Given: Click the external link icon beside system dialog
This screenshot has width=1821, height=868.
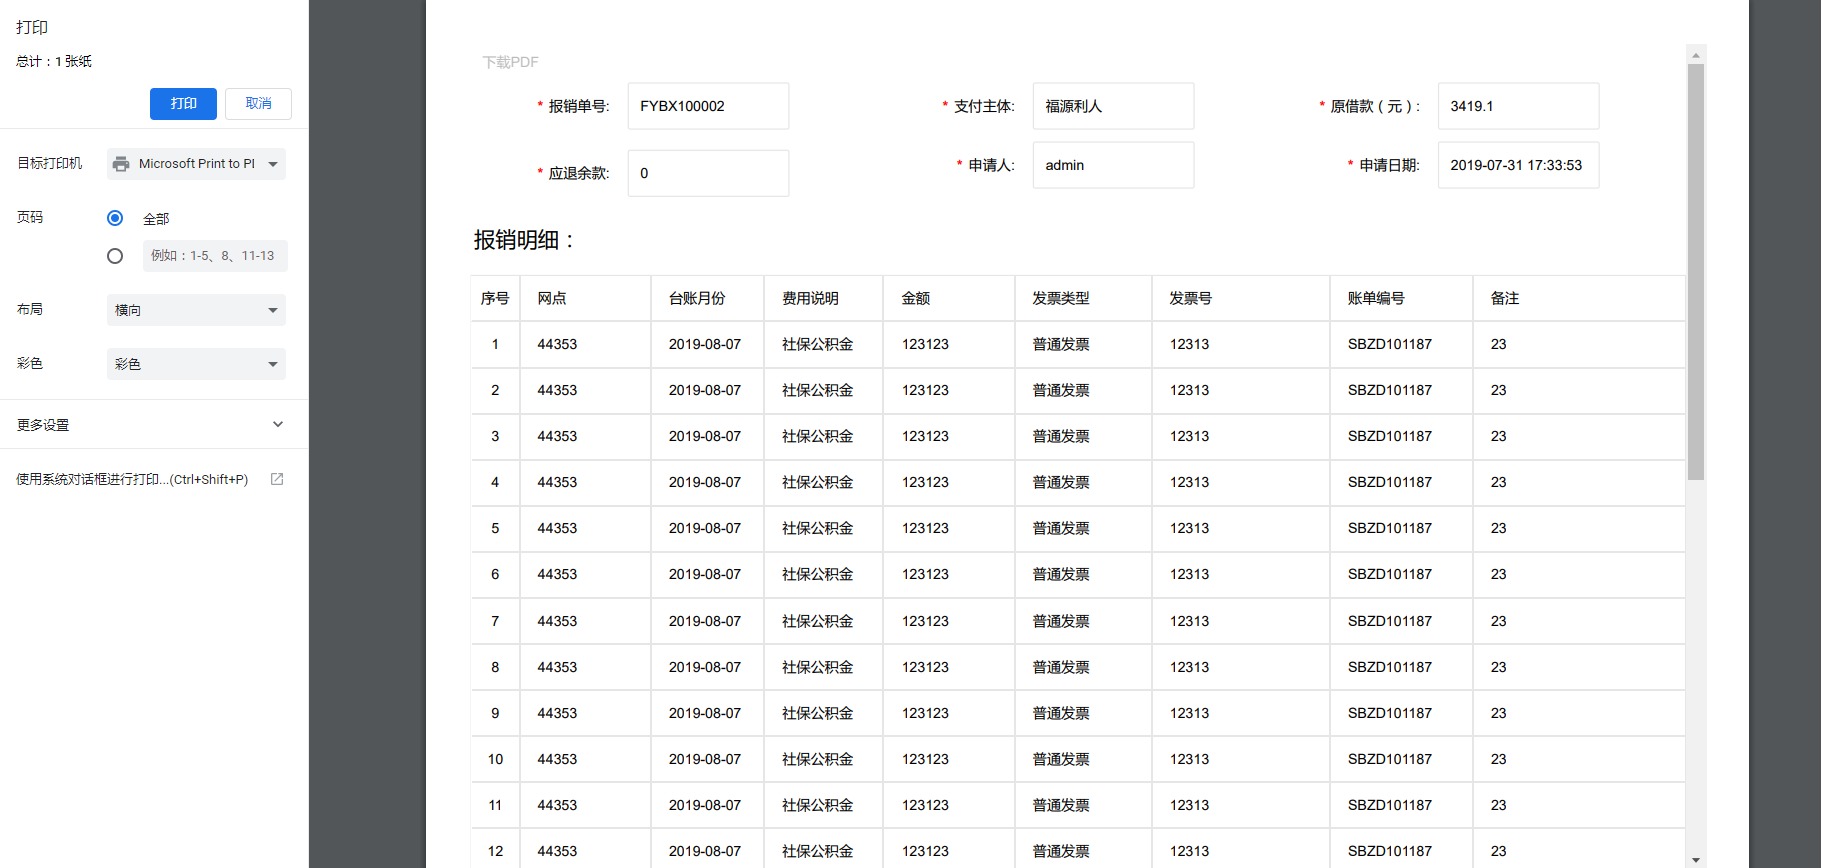Looking at the screenshot, I should (x=277, y=479).
